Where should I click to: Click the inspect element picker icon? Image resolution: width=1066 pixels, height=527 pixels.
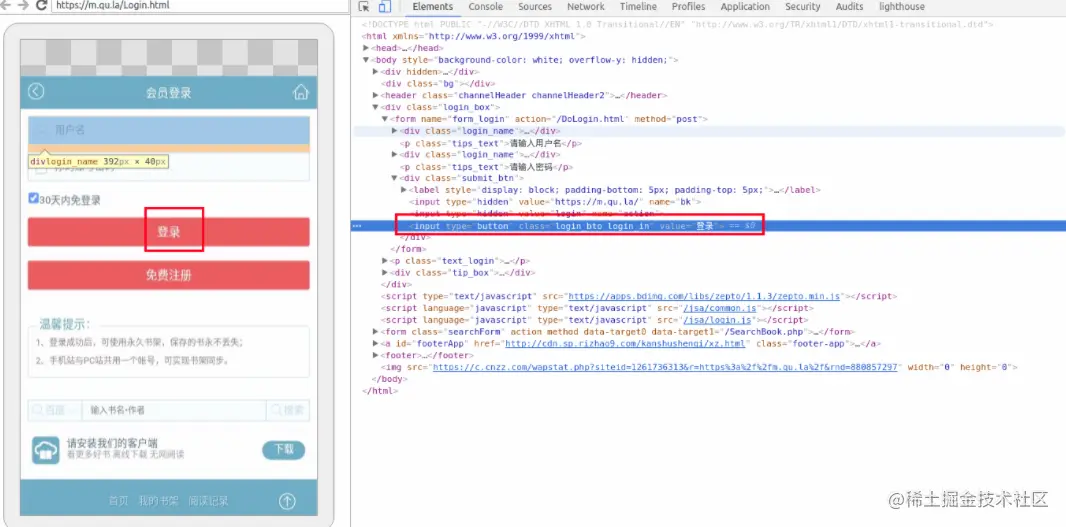[364, 7]
